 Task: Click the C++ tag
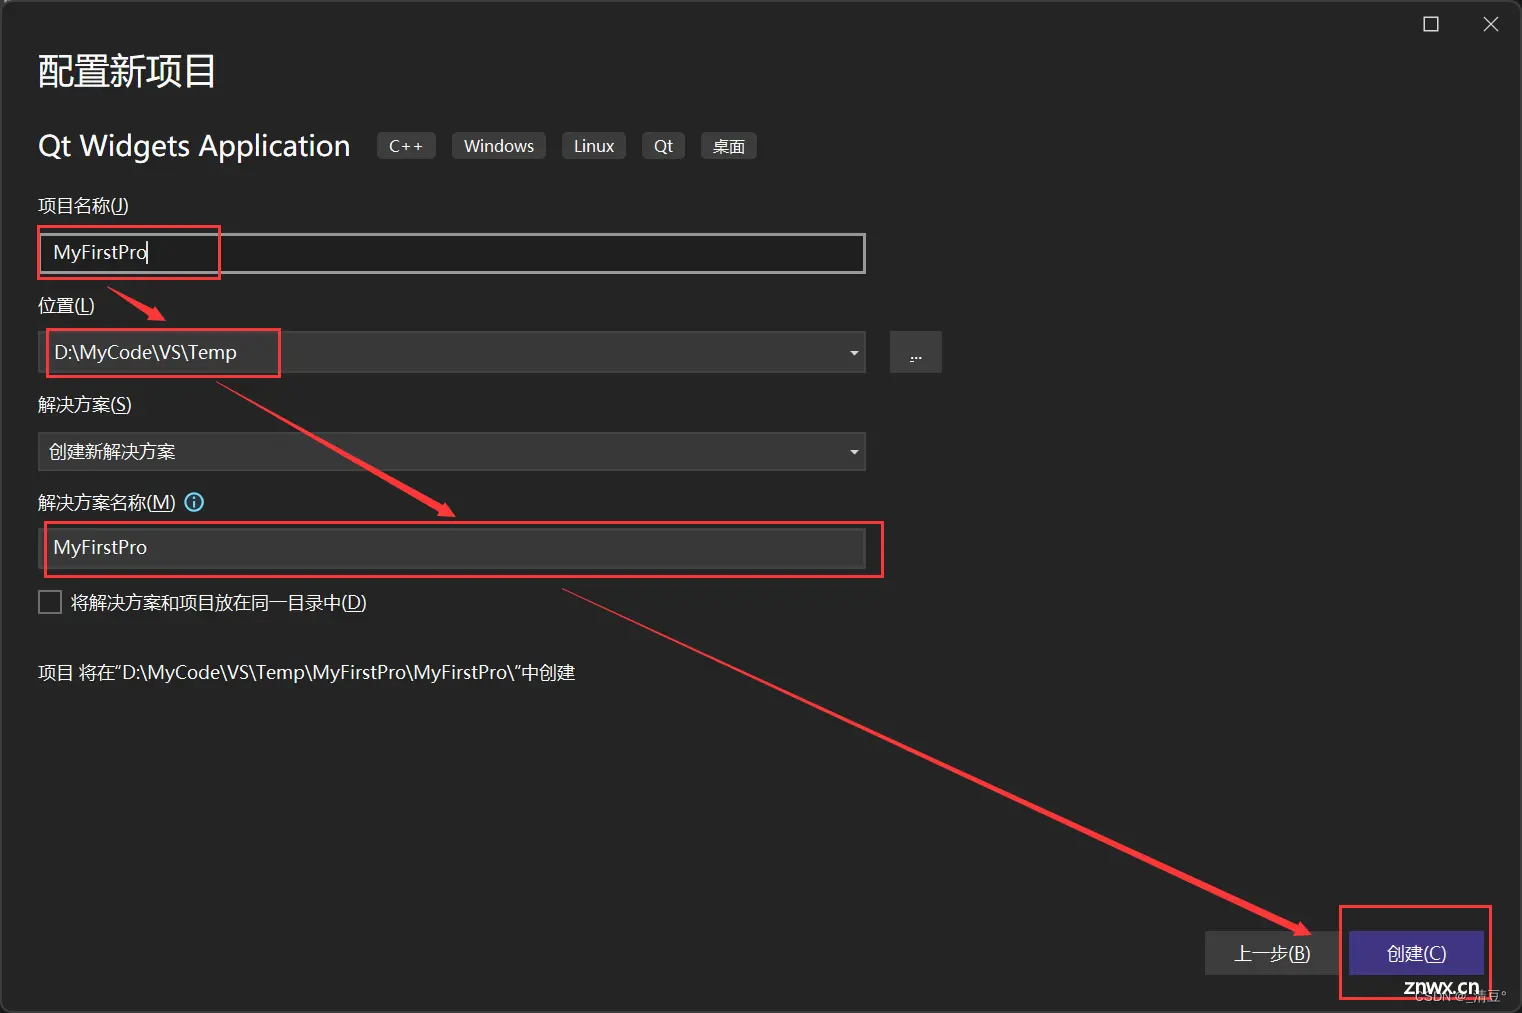(x=406, y=146)
